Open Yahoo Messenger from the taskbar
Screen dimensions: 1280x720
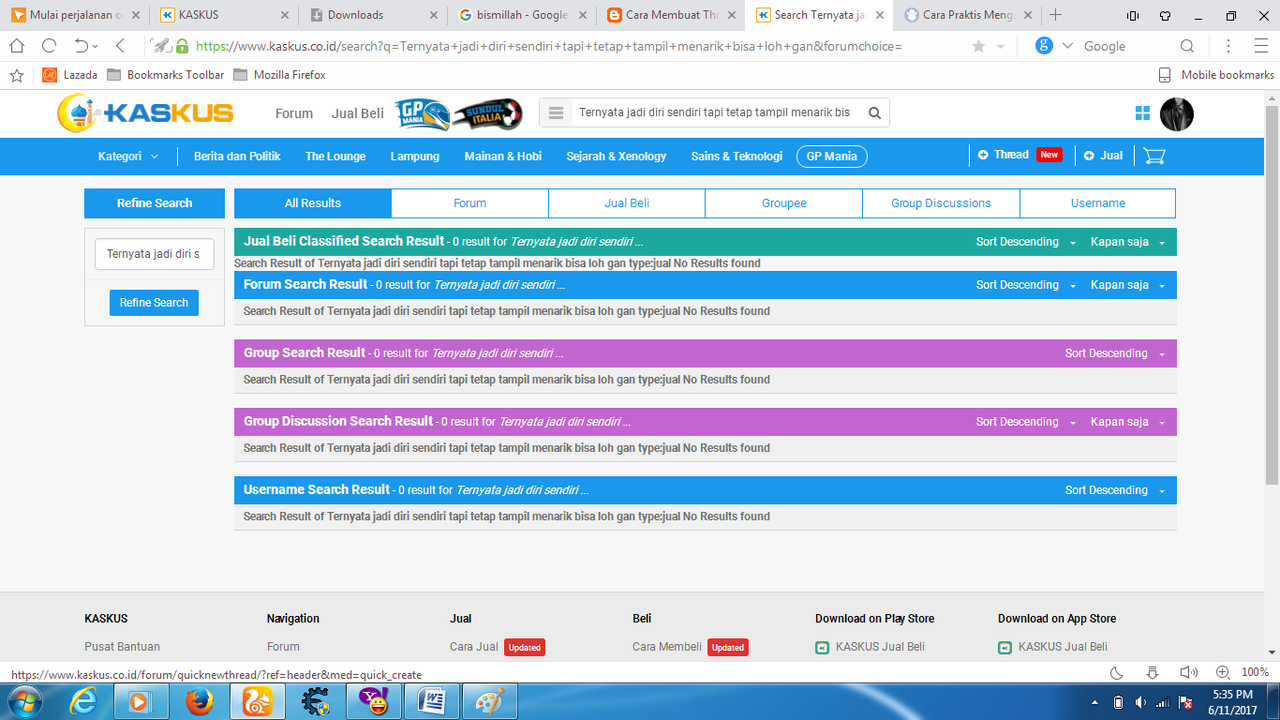pyautogui.click(x=374, y=703)
